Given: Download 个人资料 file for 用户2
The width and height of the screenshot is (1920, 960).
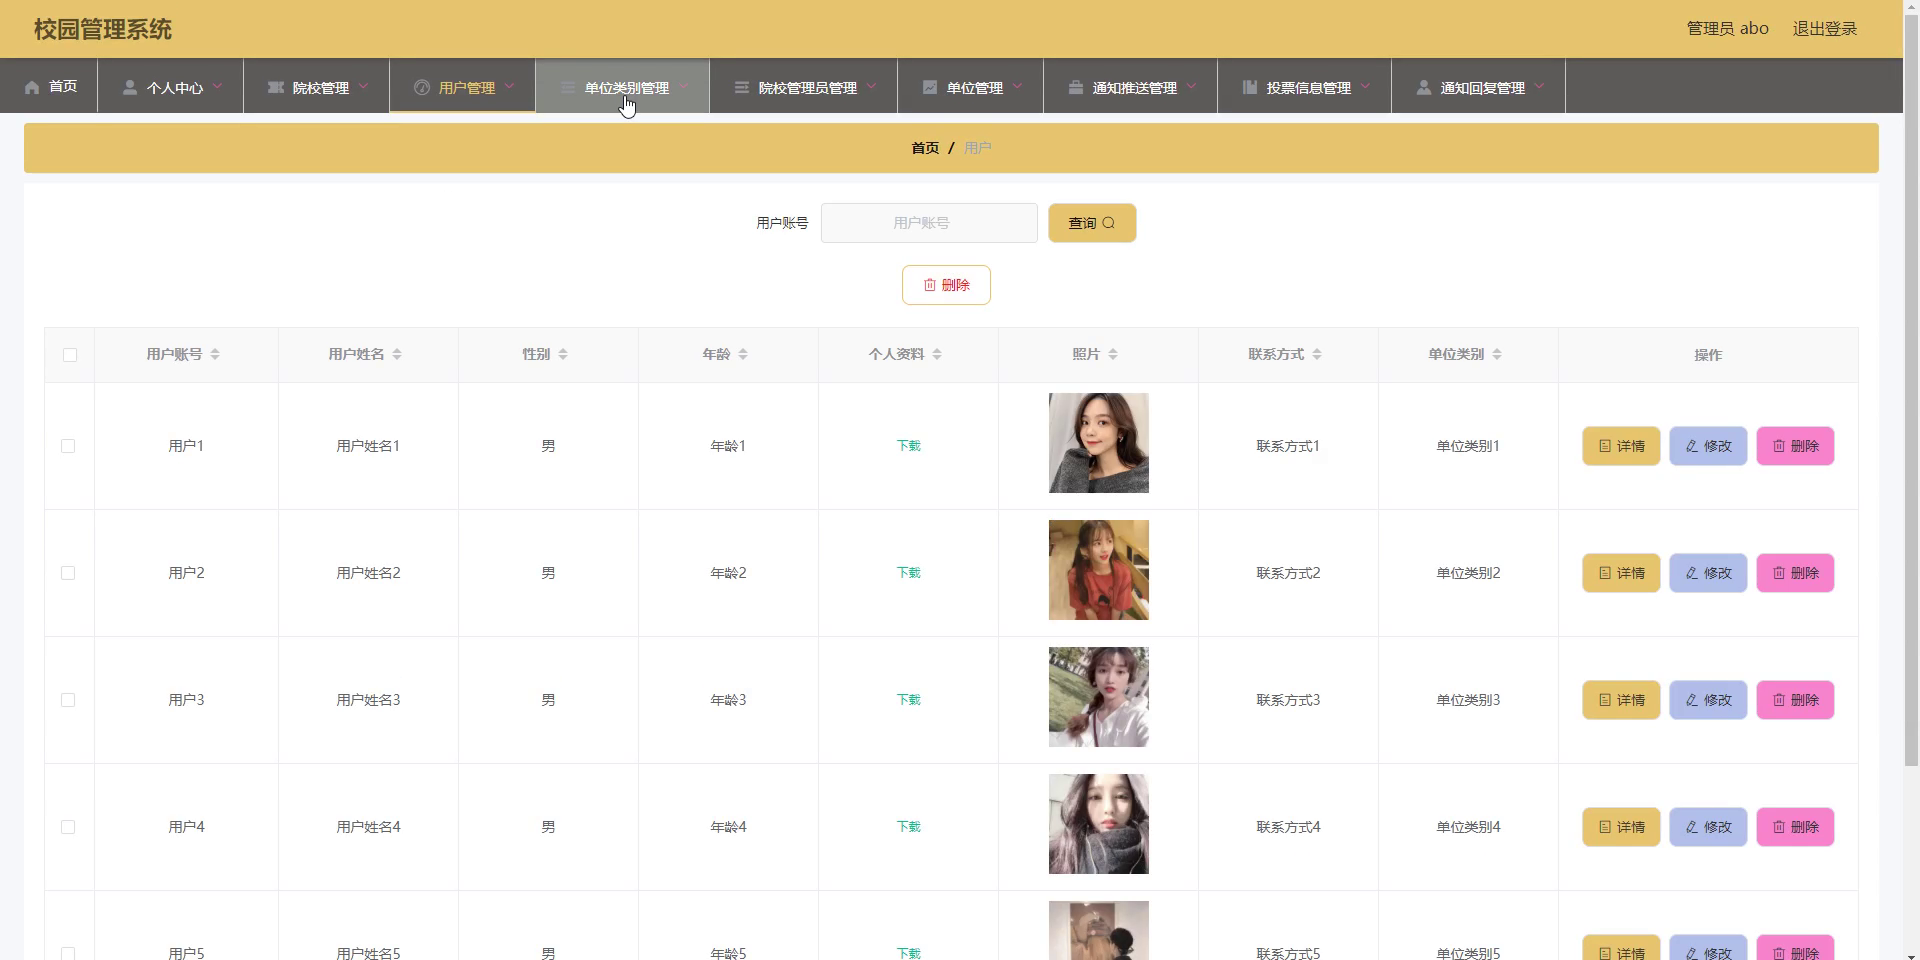Looking at the screenshot, I should pyautogui.click(x=908, y=573).
